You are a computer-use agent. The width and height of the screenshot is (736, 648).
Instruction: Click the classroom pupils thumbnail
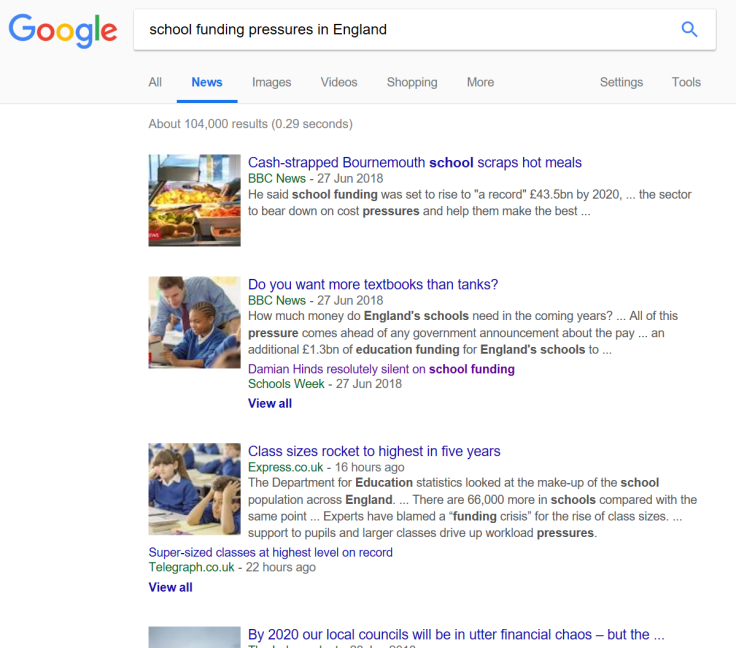[x=194, y=489]
